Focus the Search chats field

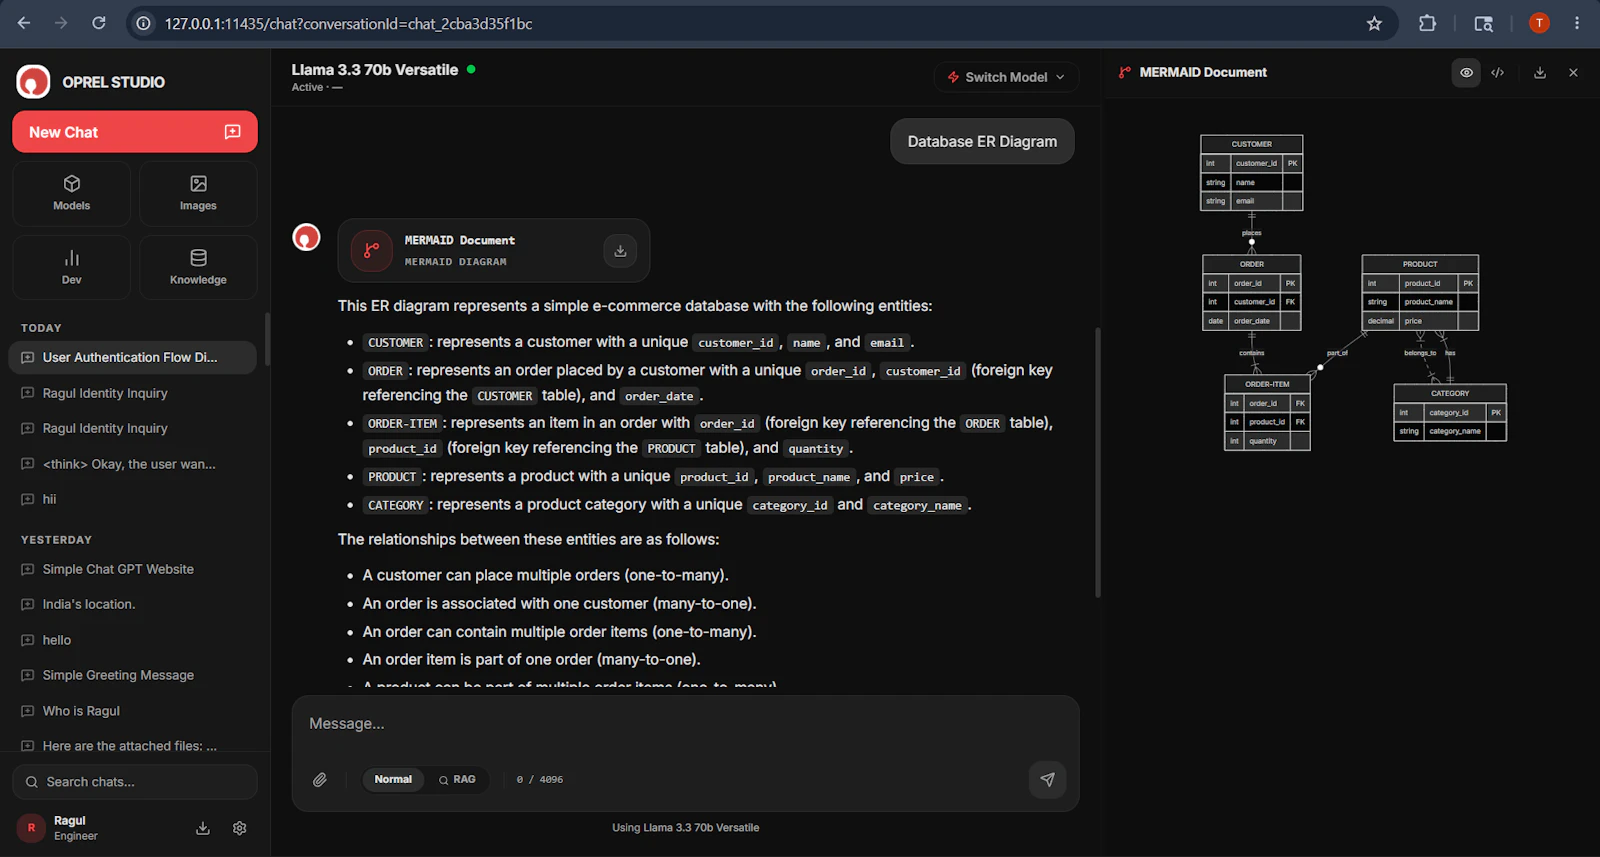(135, 782)
